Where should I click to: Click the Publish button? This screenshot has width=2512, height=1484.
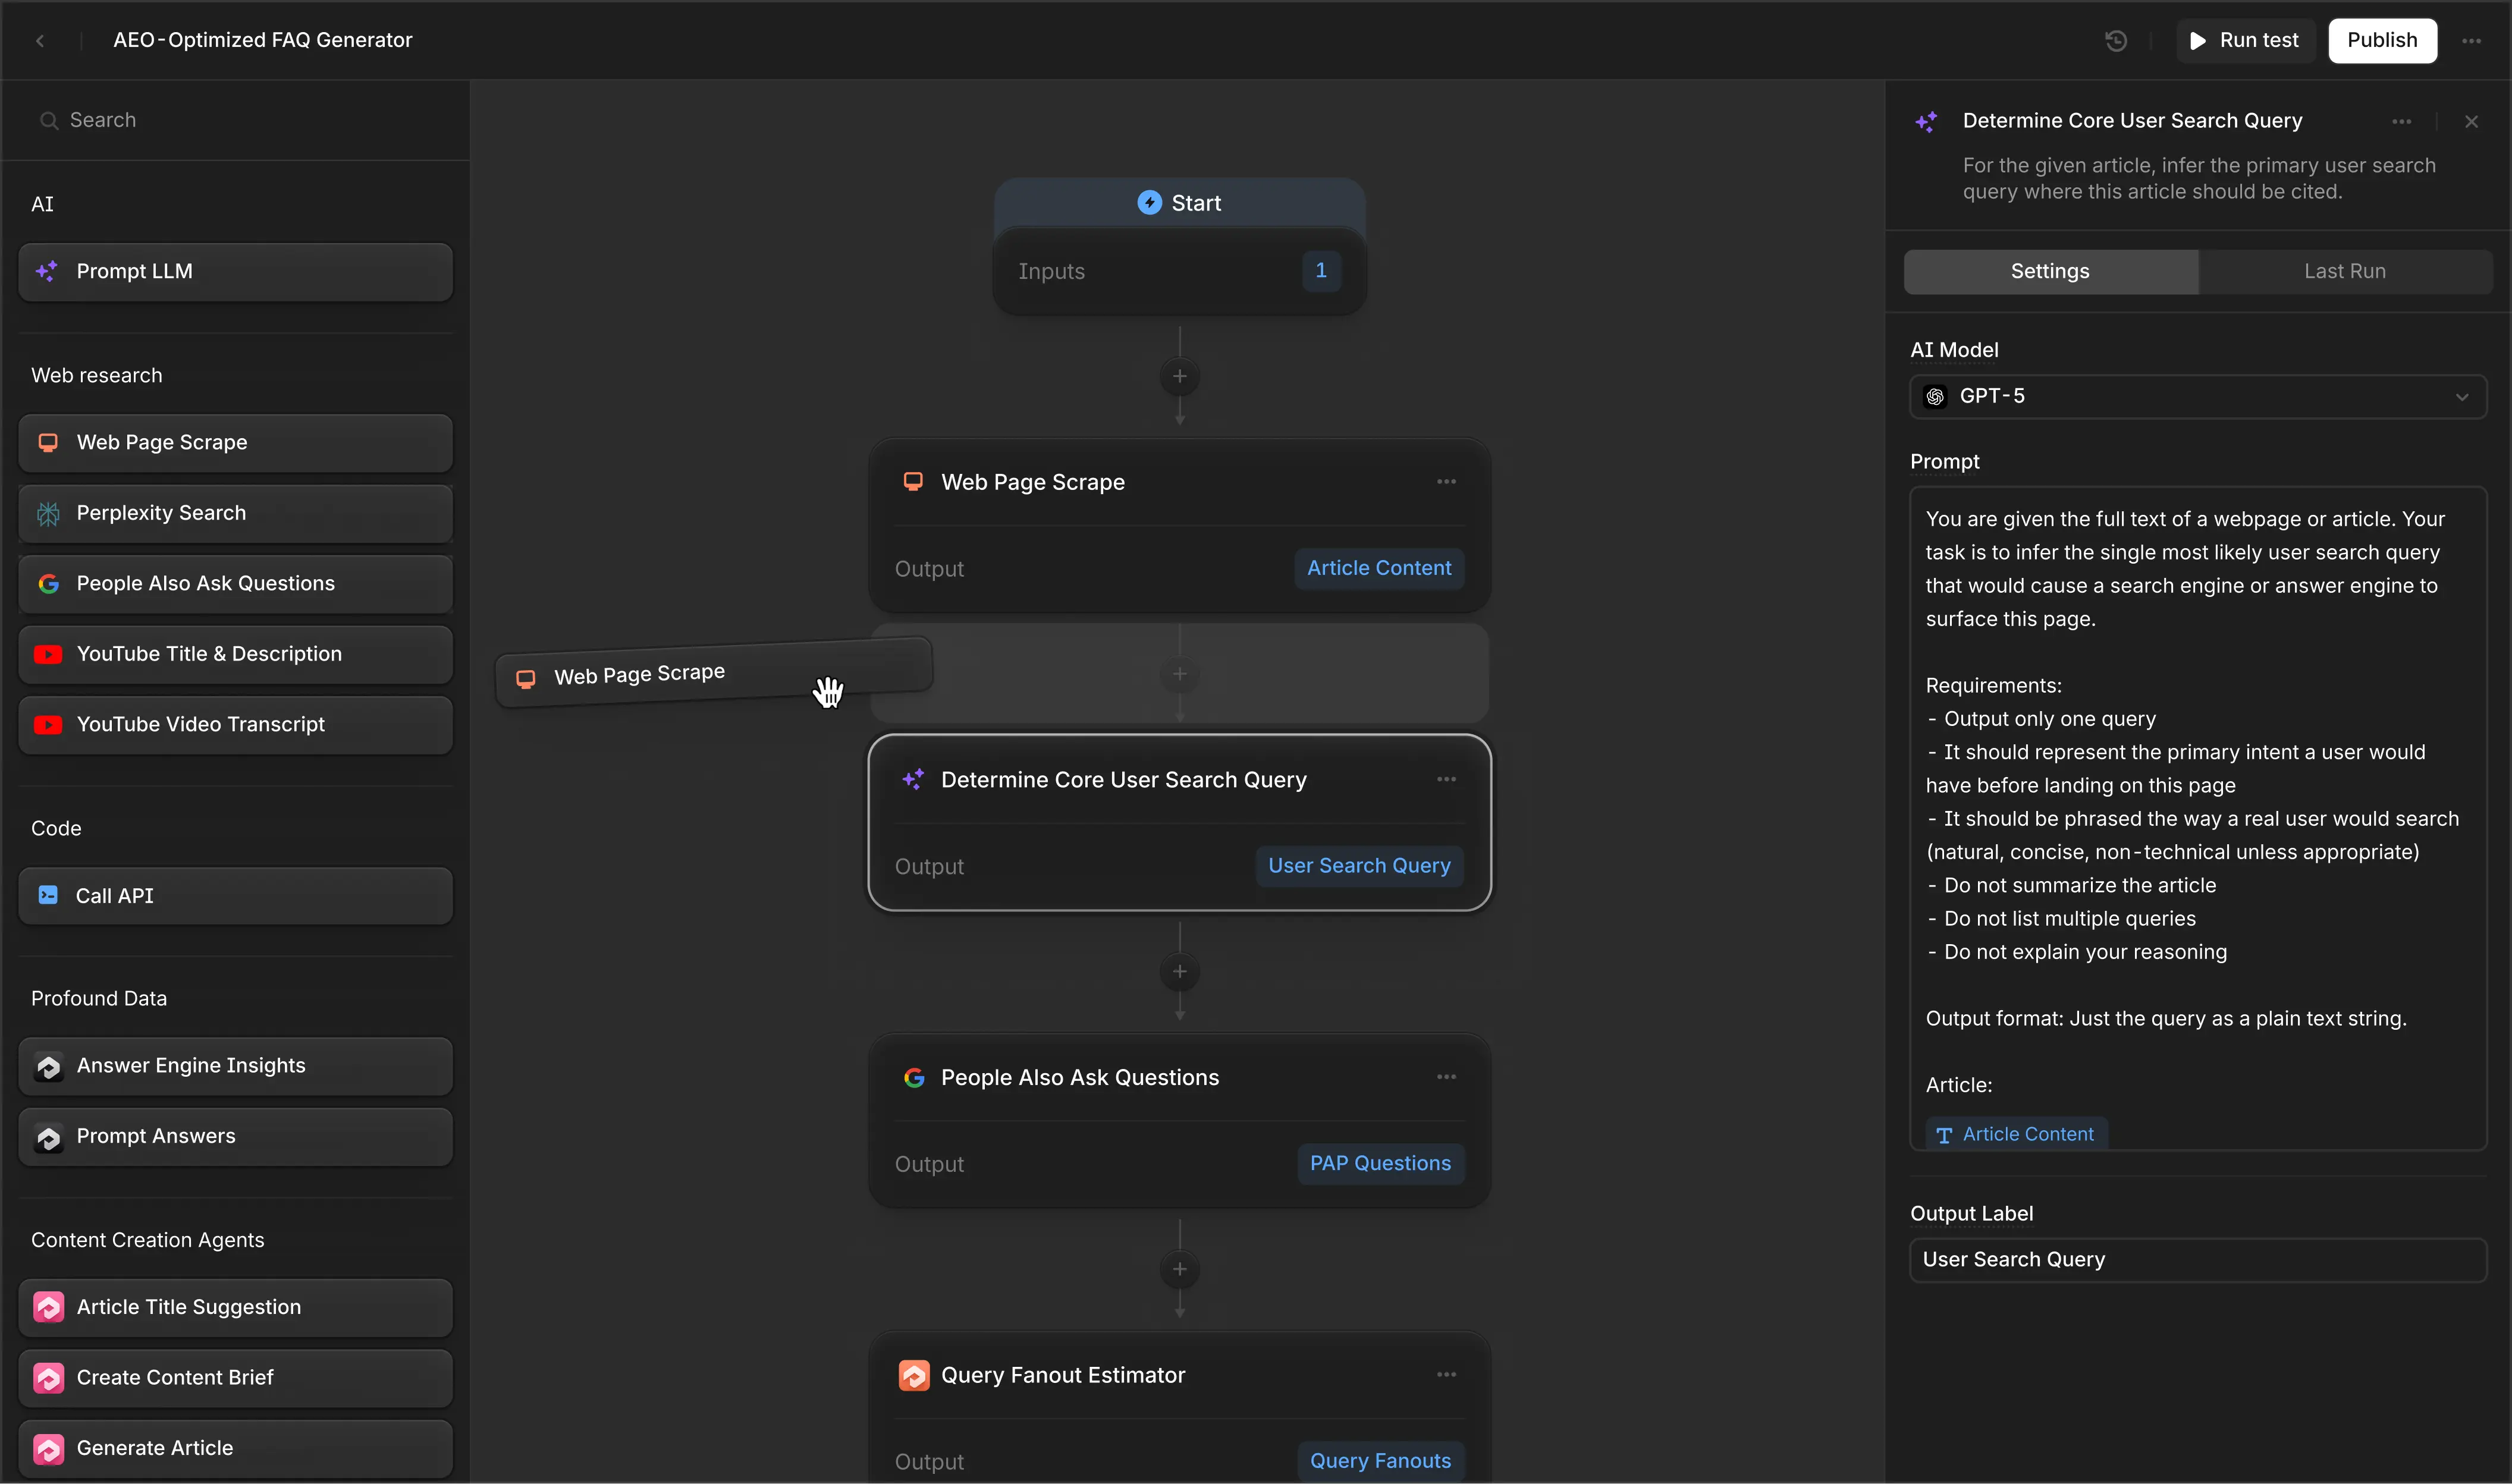[x=2382, y=40]
